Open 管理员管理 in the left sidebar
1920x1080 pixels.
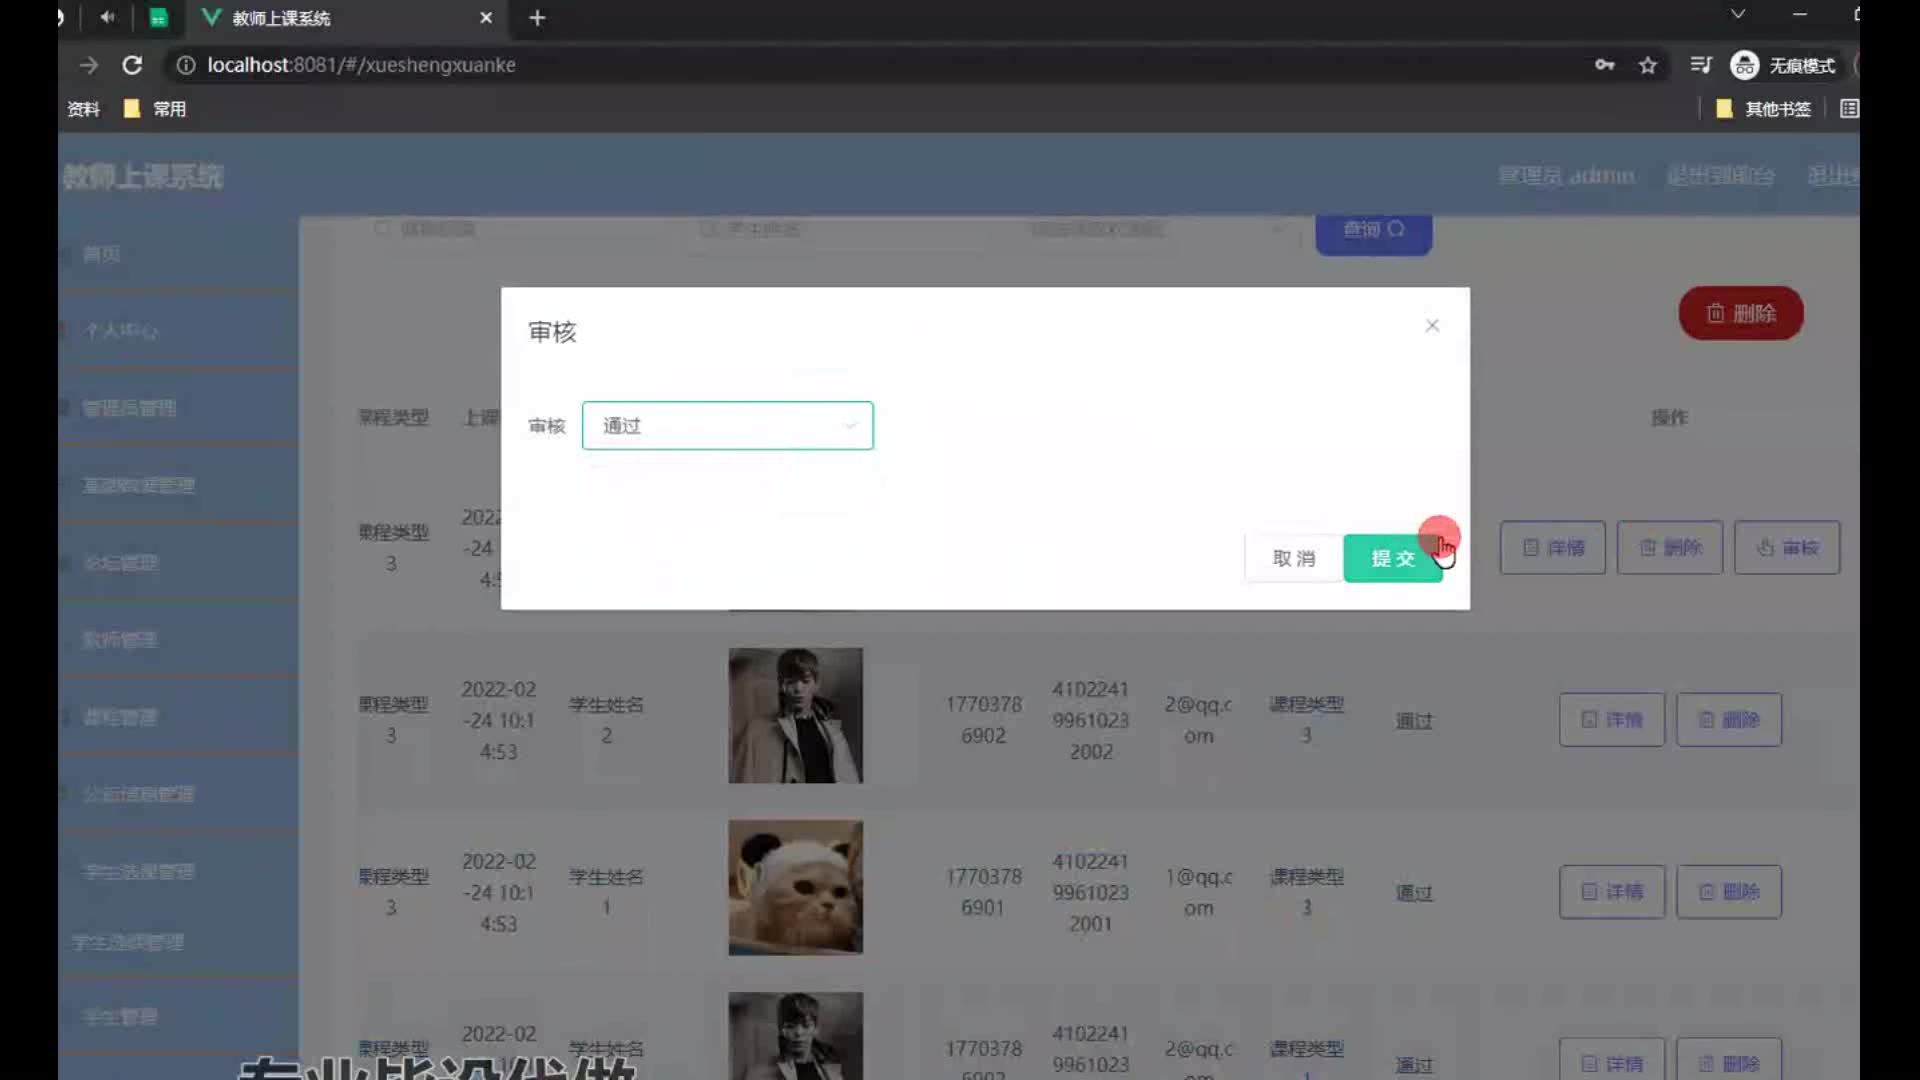tap(129, 408)
